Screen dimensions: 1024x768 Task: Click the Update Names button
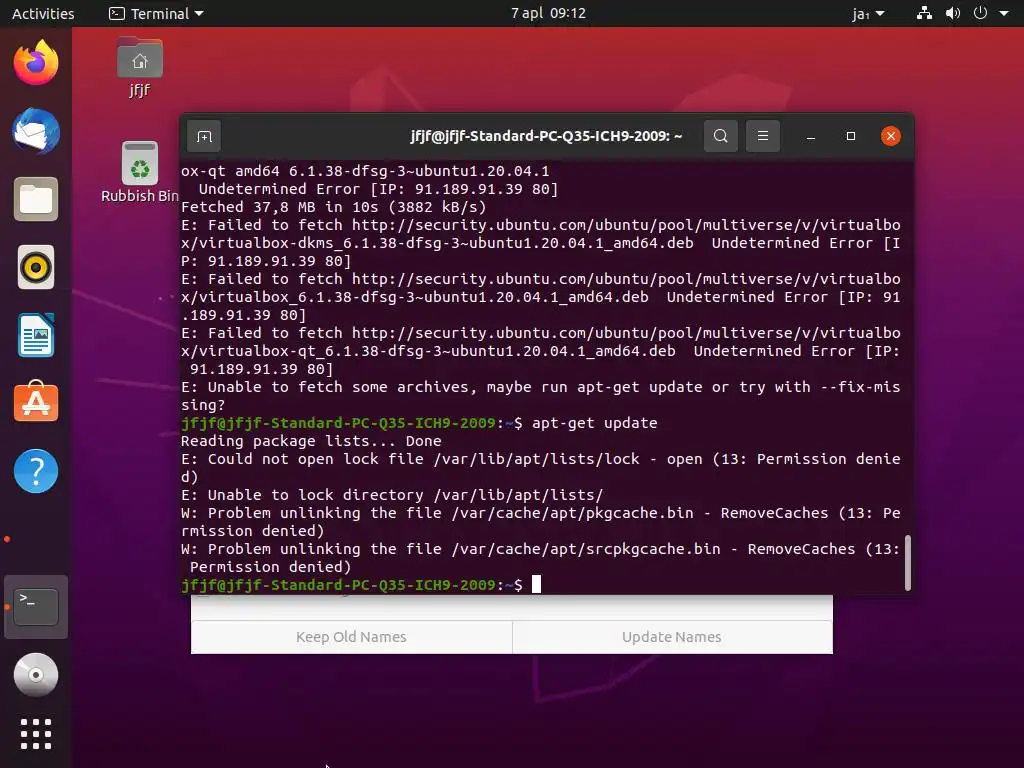click(x=672, y=637)
